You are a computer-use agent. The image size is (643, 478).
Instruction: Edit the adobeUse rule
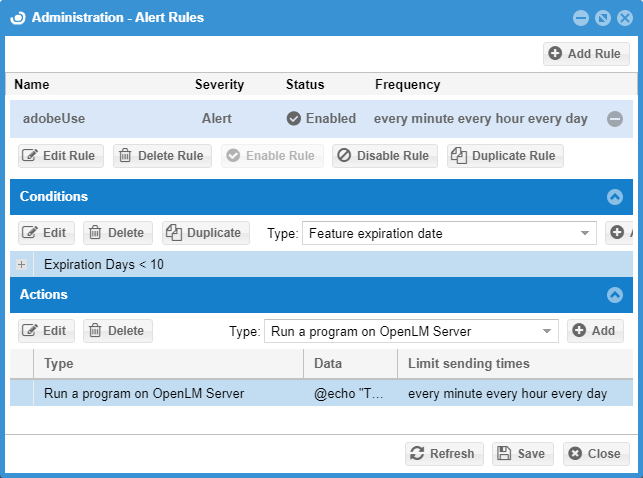[x=59, y=156]
